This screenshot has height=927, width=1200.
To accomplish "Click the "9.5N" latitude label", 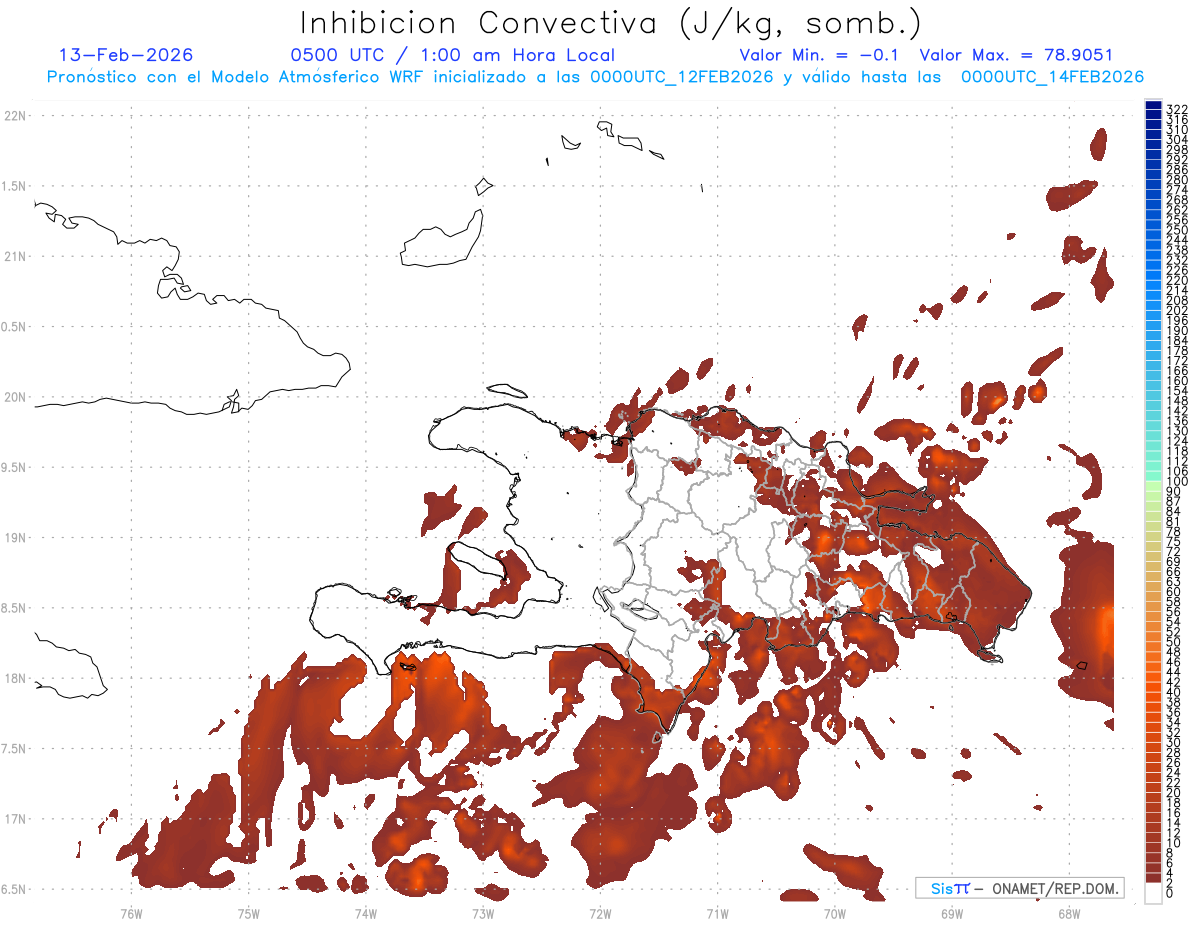I will click(15, 468).
